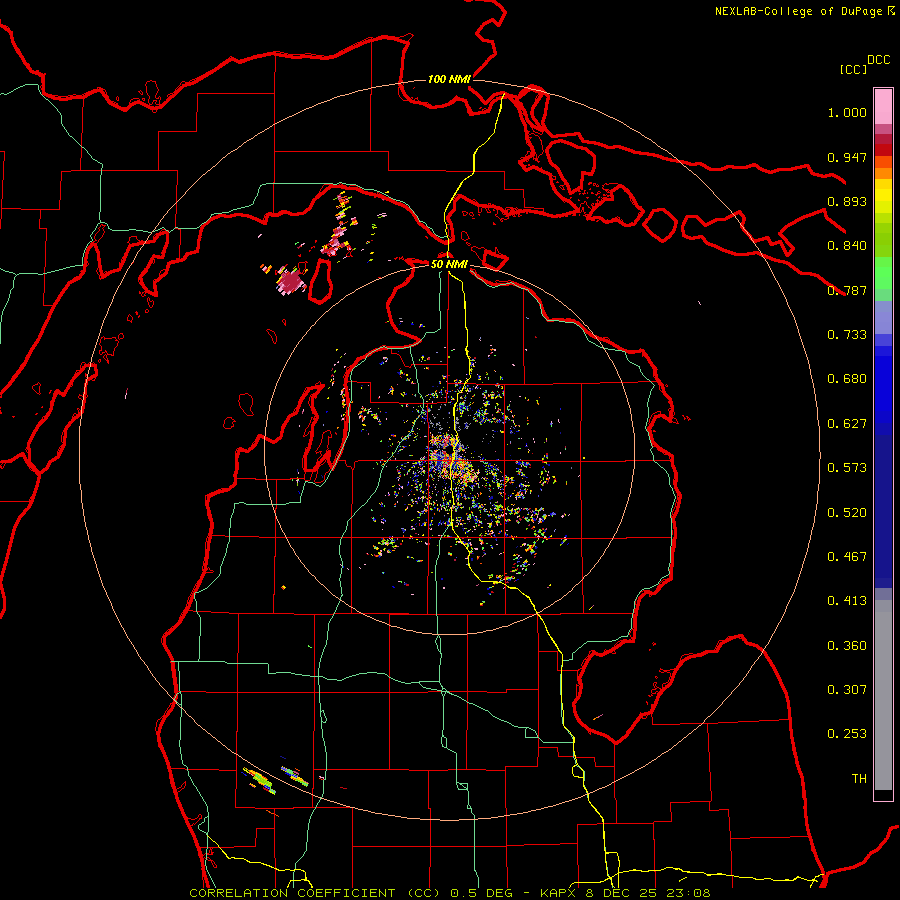Screen dimensions: 900x900
Task: Click the Correlation Coefficient KAPX caption
Action: [x=450, y=893]
